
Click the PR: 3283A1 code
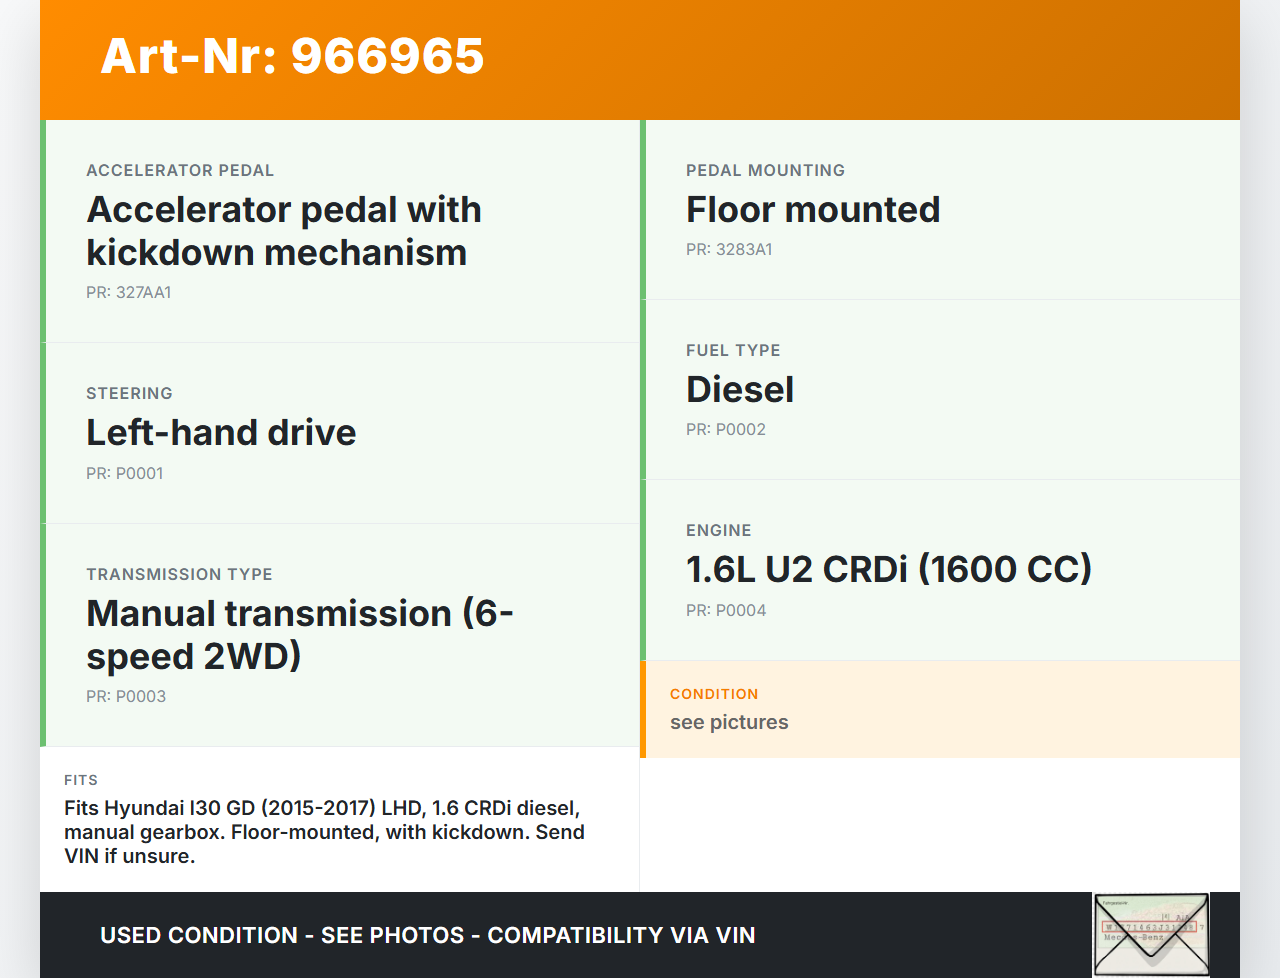[x=729, y=249]
